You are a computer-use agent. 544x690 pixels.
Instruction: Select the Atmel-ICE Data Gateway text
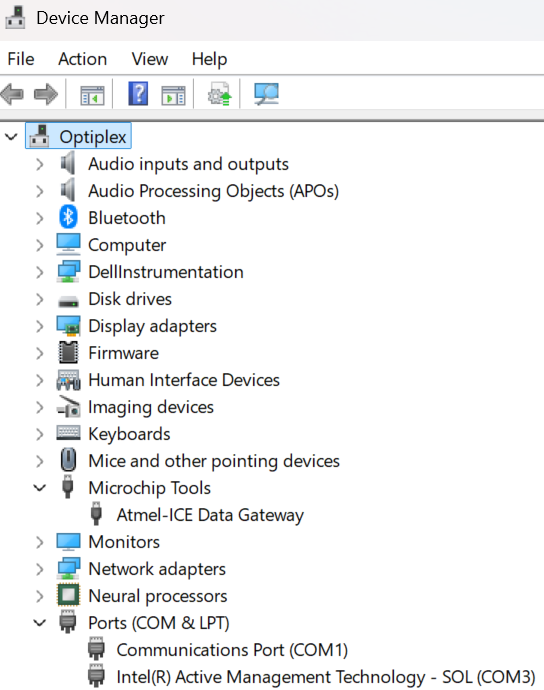tap(210, 515)
